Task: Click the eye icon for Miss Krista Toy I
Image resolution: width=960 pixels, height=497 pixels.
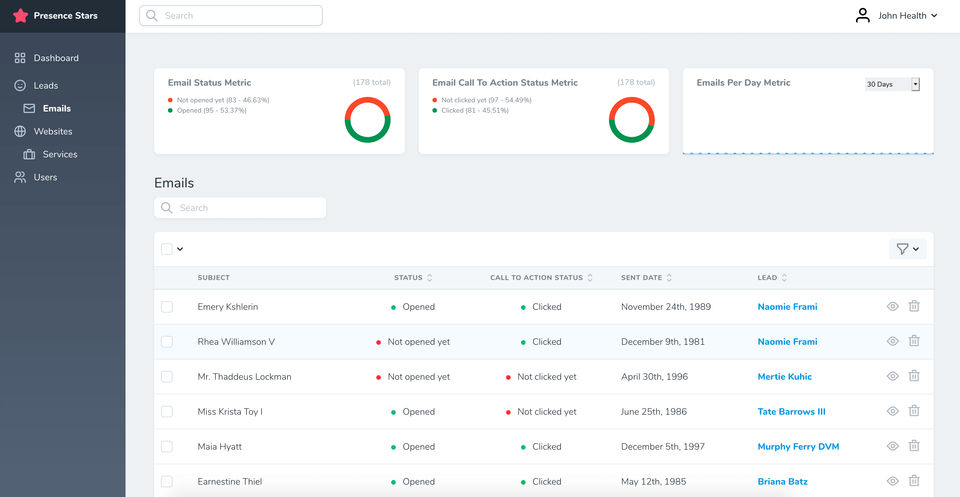Action: coord(893,411)
